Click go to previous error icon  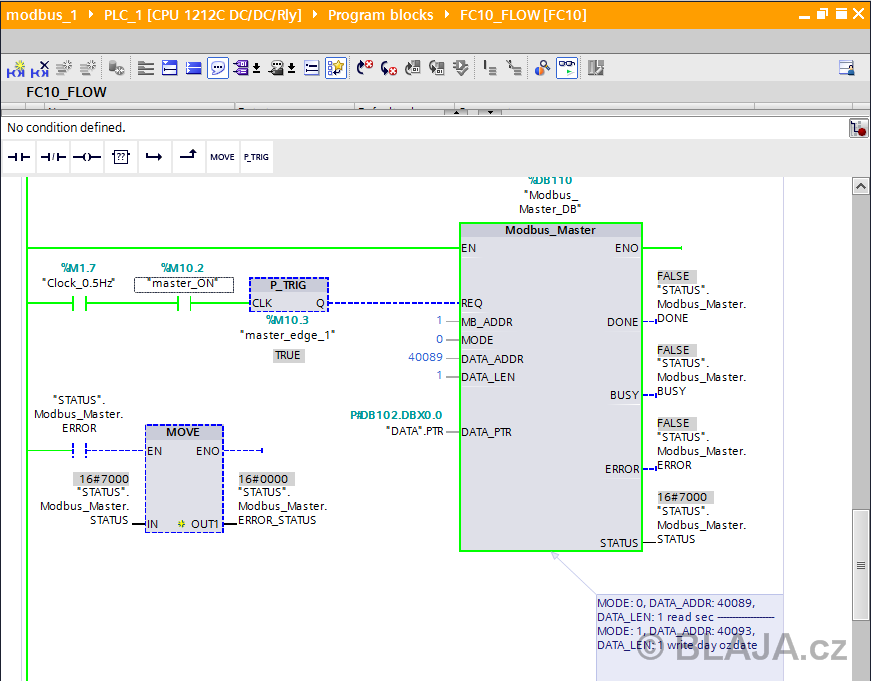(388, 68)
